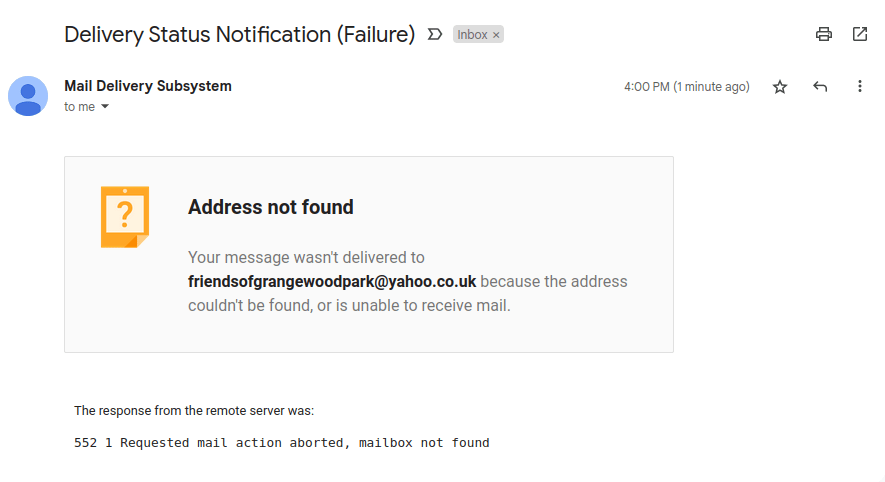Click the Inbox label chip

(x=471, y=35)
